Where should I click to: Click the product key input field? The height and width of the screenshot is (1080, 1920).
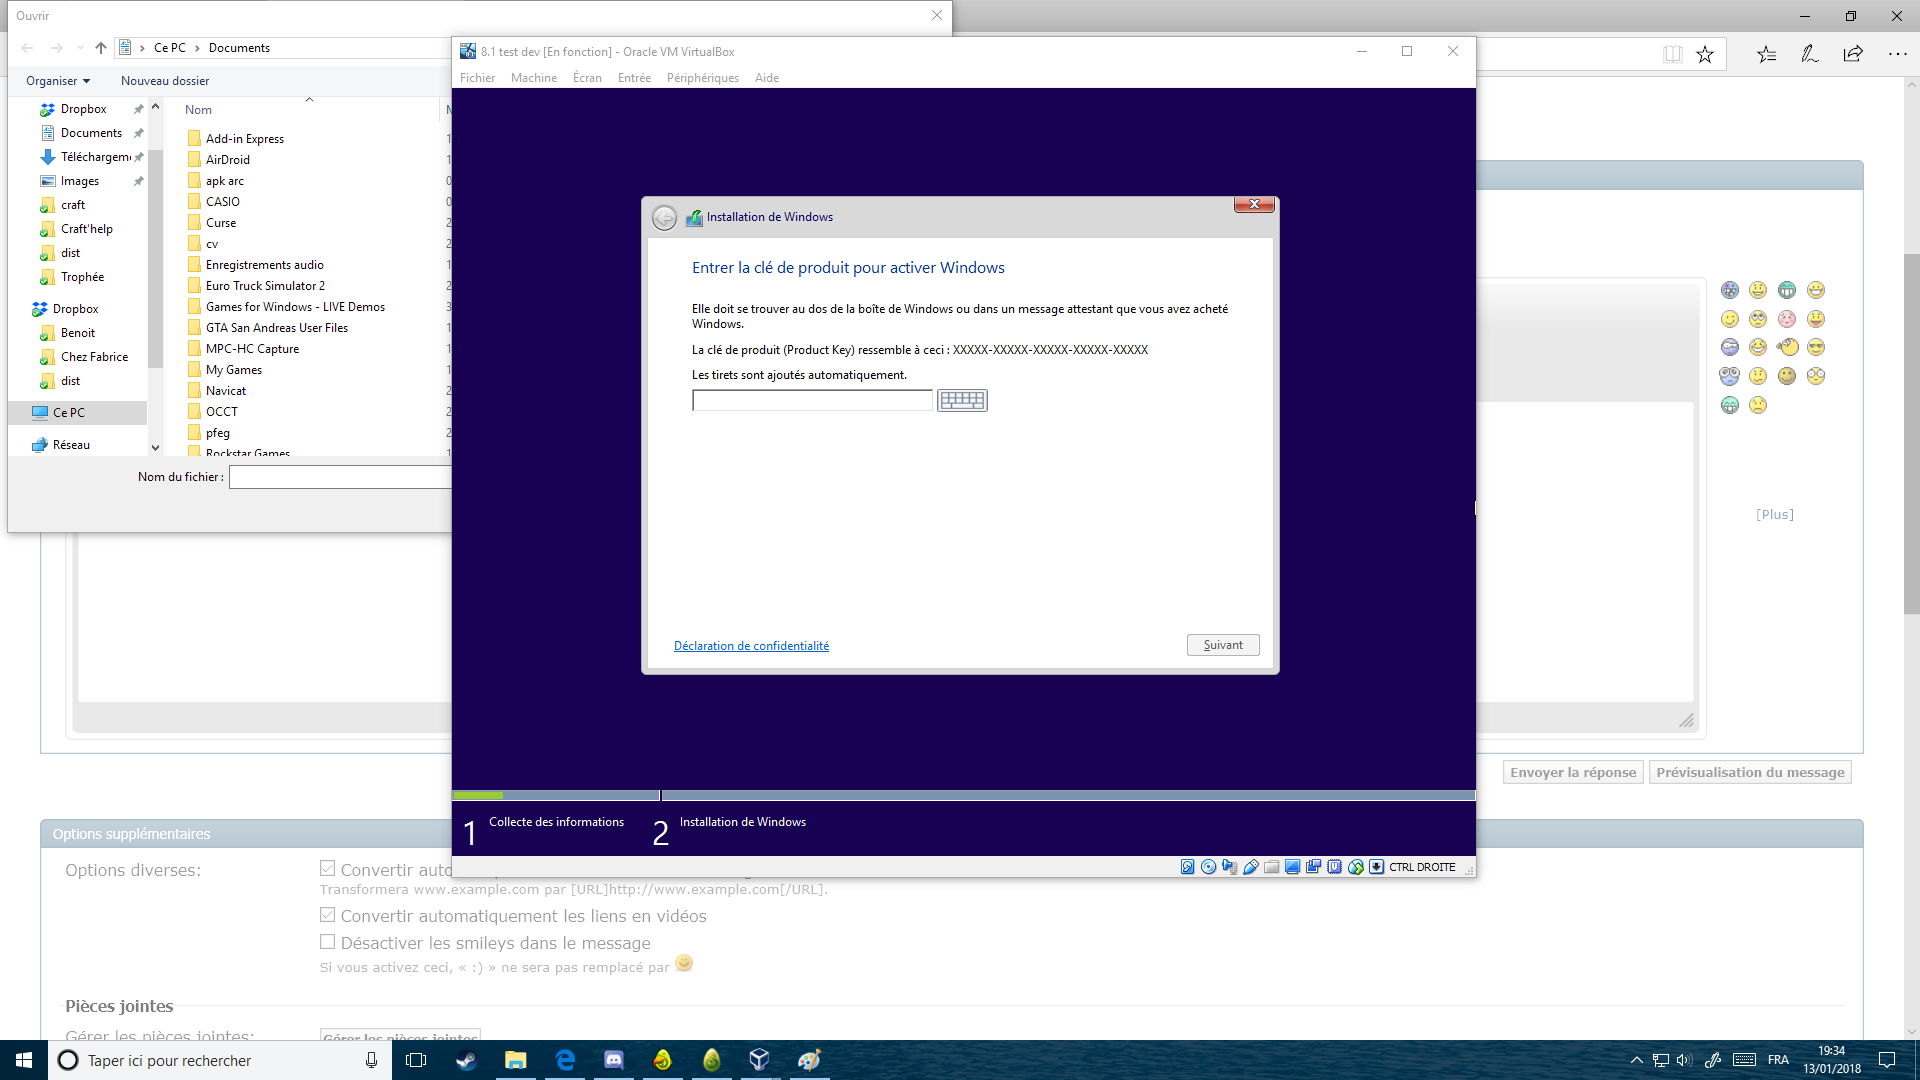click(x=812, y=400)
